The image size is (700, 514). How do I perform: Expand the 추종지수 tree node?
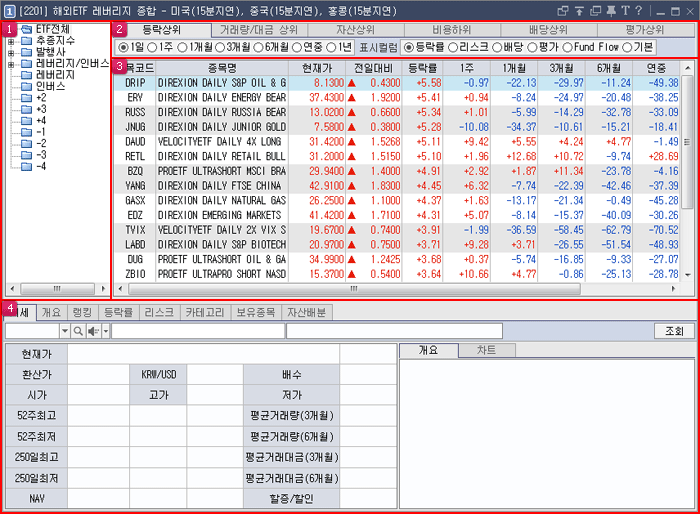pos(11,41)
